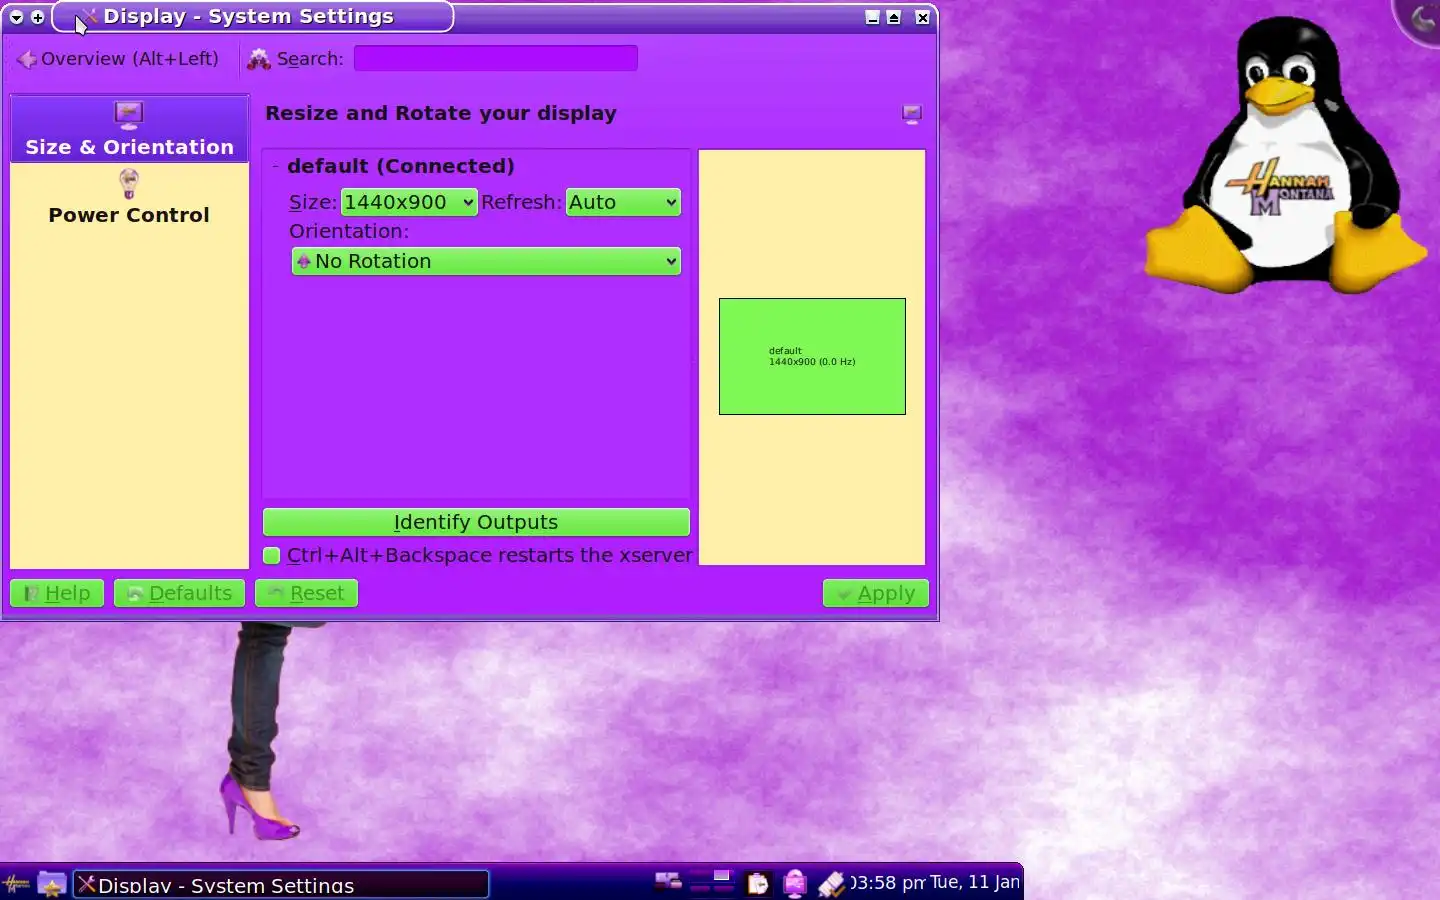1440x900 pixels.
Task: Open the Power Control section
Action: (129, 198)
